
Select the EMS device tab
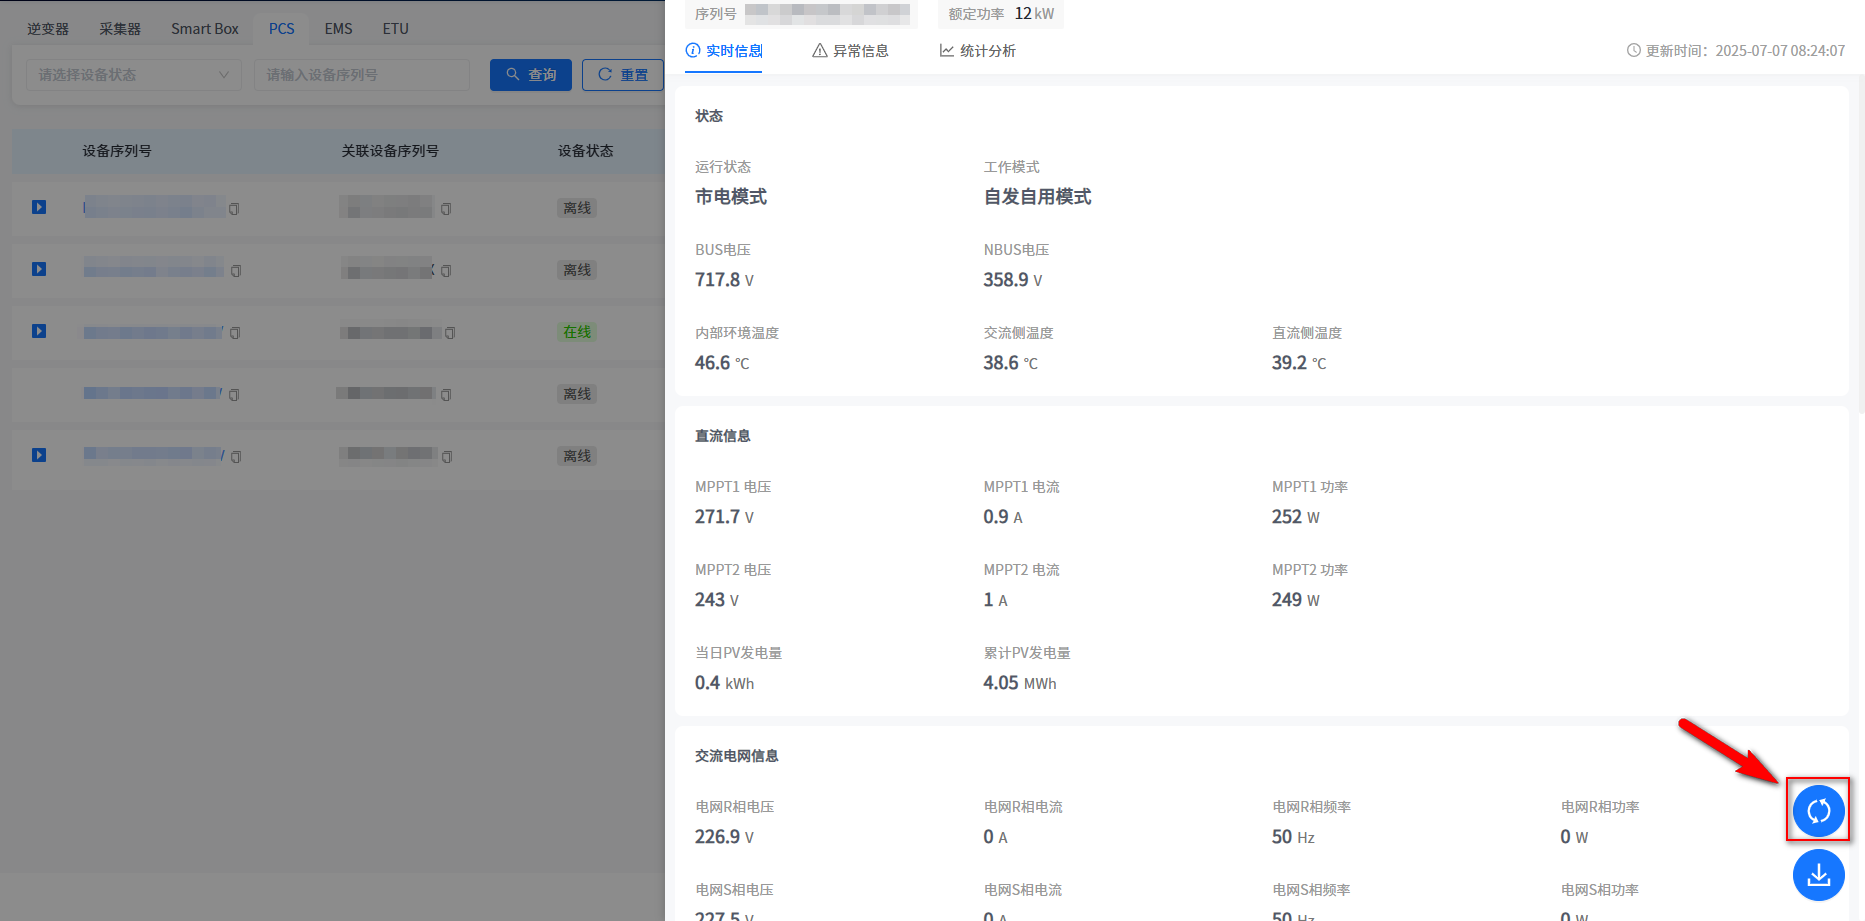pos(338,29)
